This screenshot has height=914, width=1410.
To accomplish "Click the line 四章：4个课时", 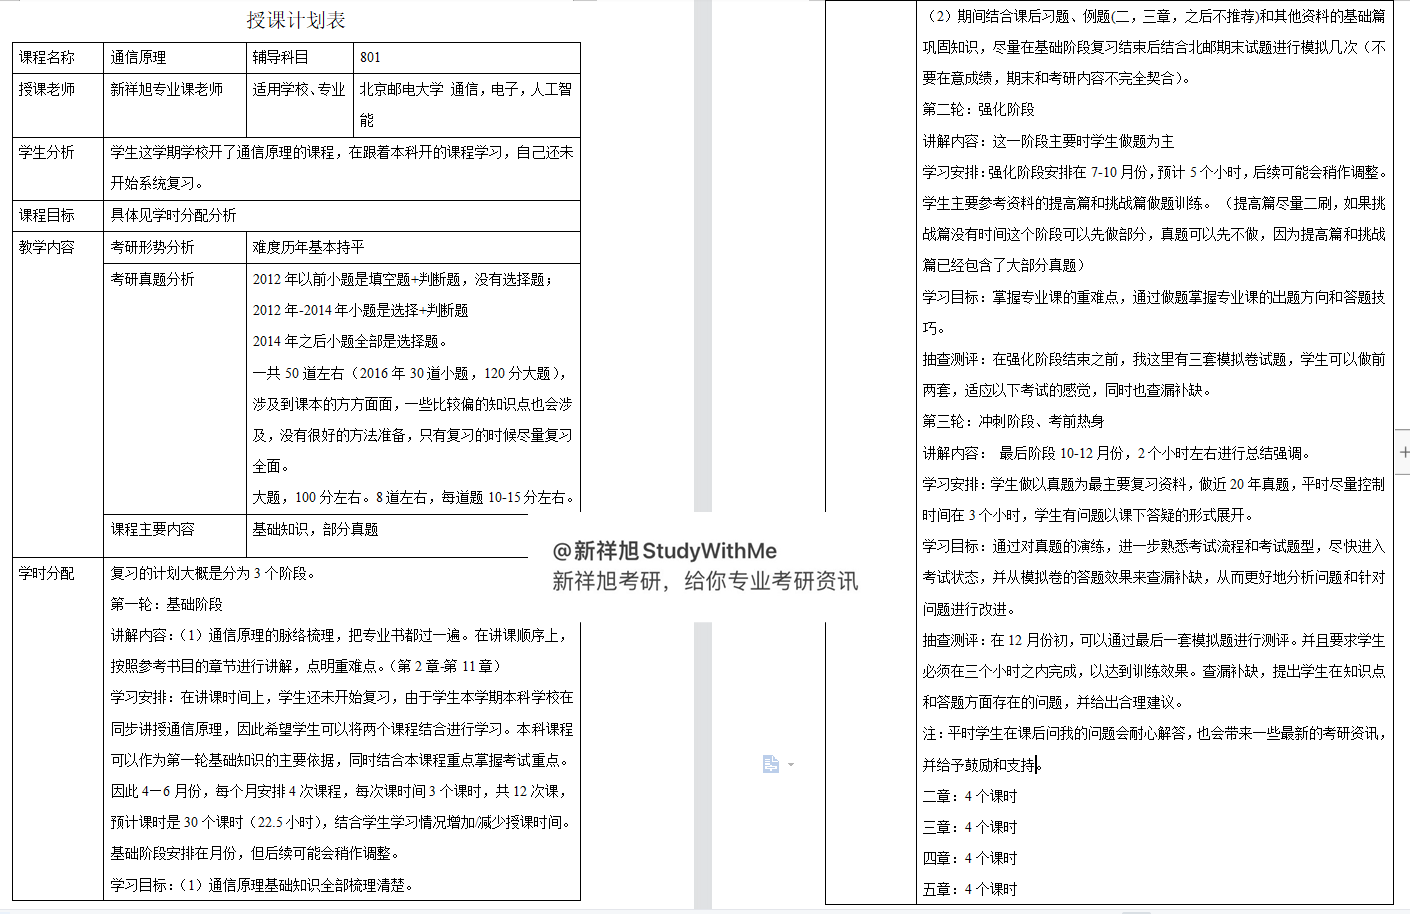I will [970, 858].
